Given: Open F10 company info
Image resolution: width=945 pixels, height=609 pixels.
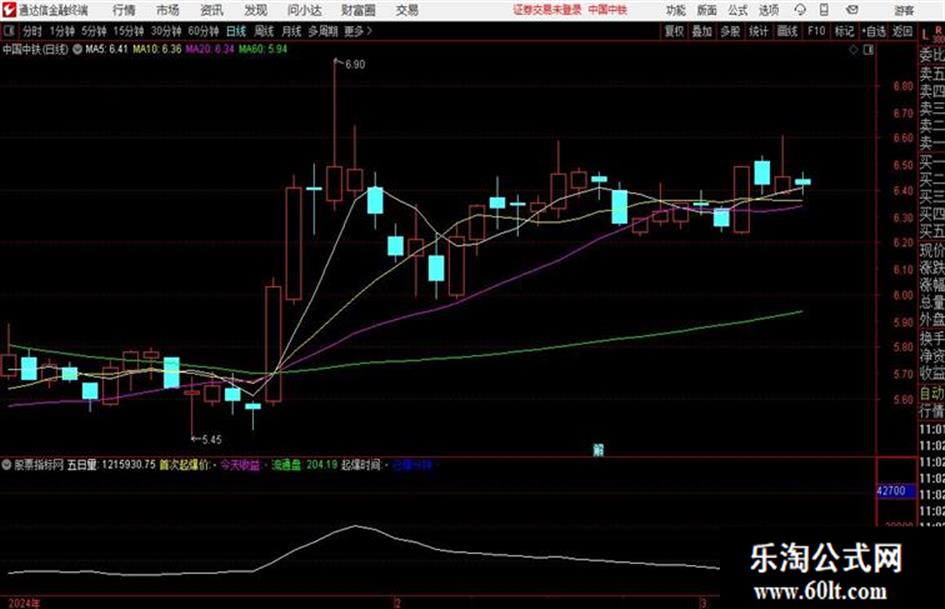Looking at the screenshot, I should pyautogui.click(x=817, y=31).
